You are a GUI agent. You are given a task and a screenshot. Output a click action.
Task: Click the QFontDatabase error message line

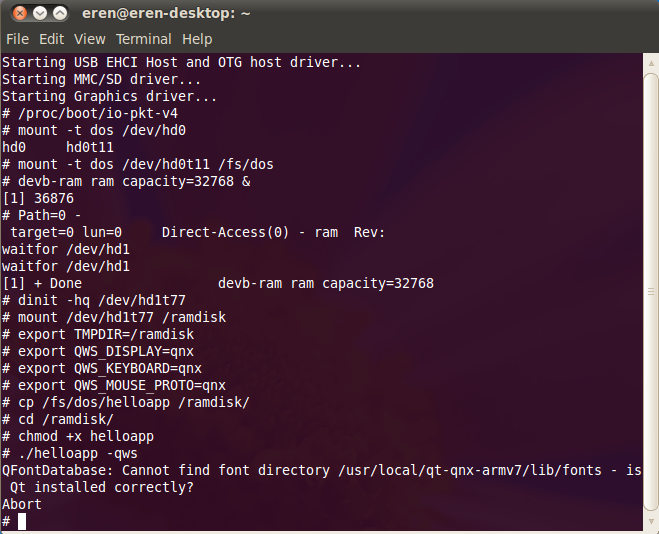coord(320,470)
